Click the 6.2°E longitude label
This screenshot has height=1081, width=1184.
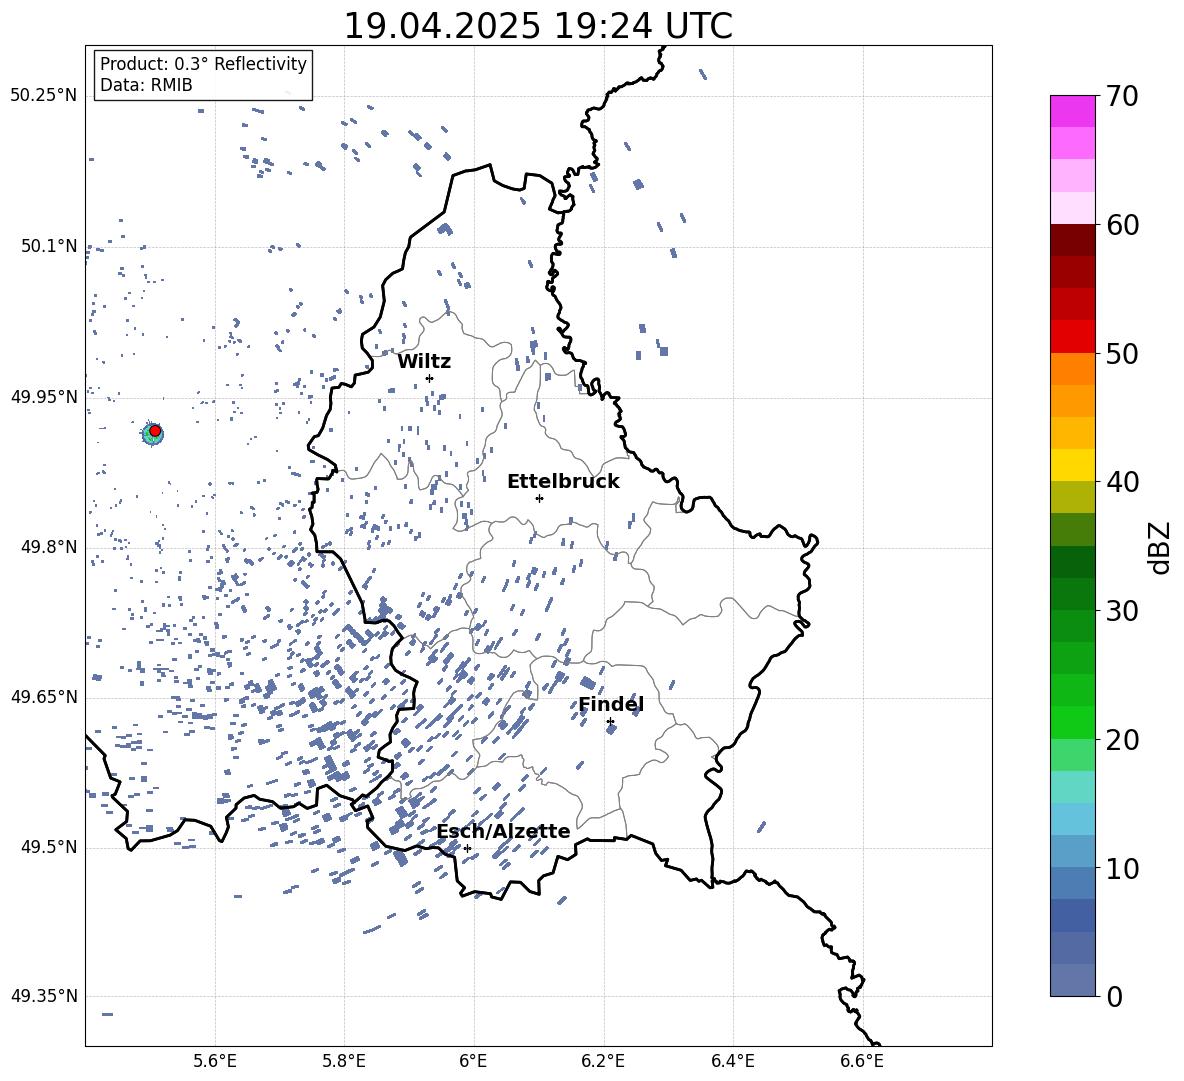pyautogui.click(x=603, y=1061)
